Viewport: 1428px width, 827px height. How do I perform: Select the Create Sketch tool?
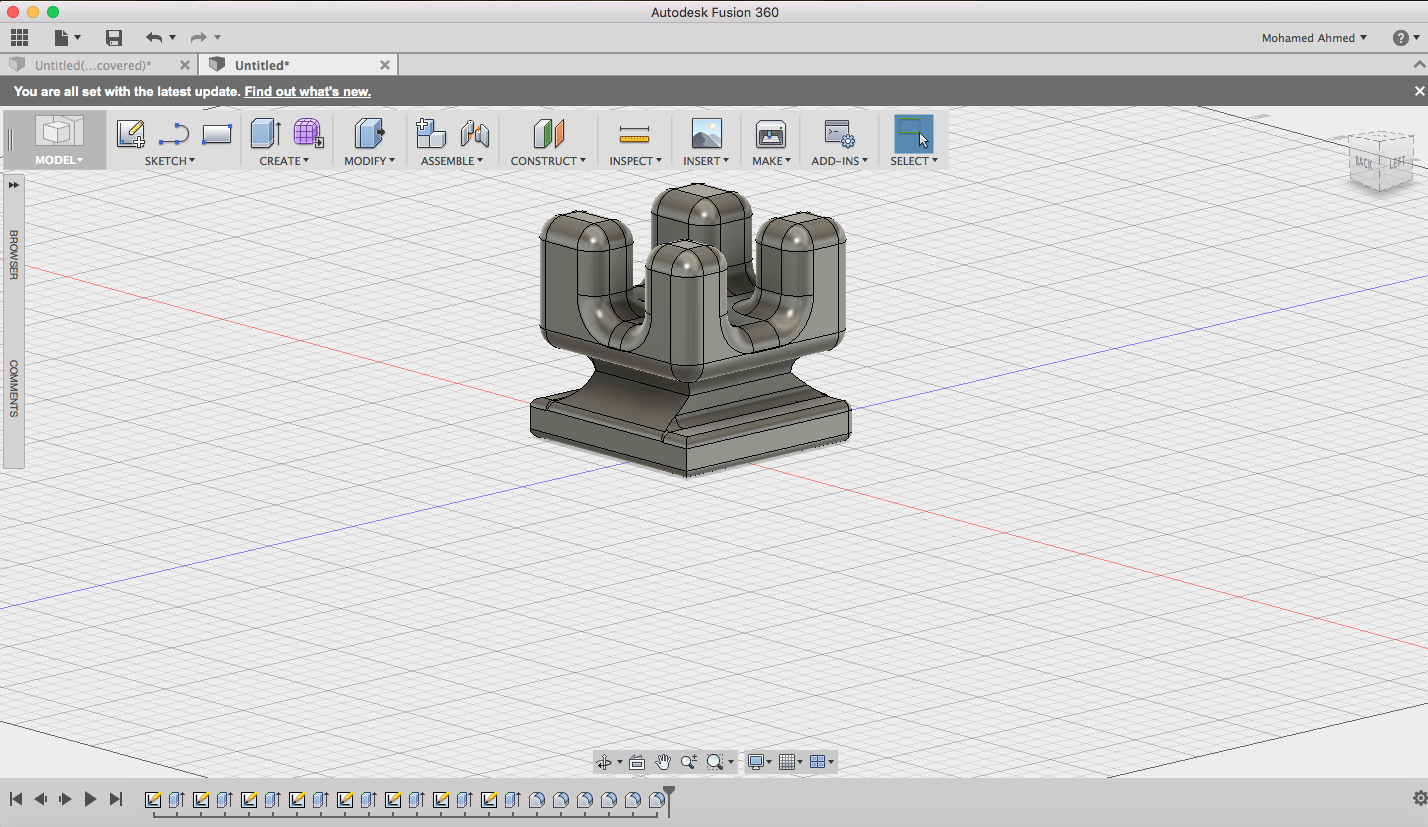[x=131, y=134]
